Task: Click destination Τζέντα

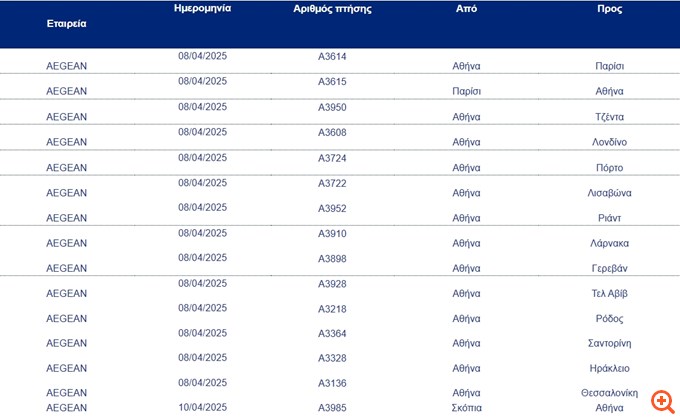Action: point(609,117)
